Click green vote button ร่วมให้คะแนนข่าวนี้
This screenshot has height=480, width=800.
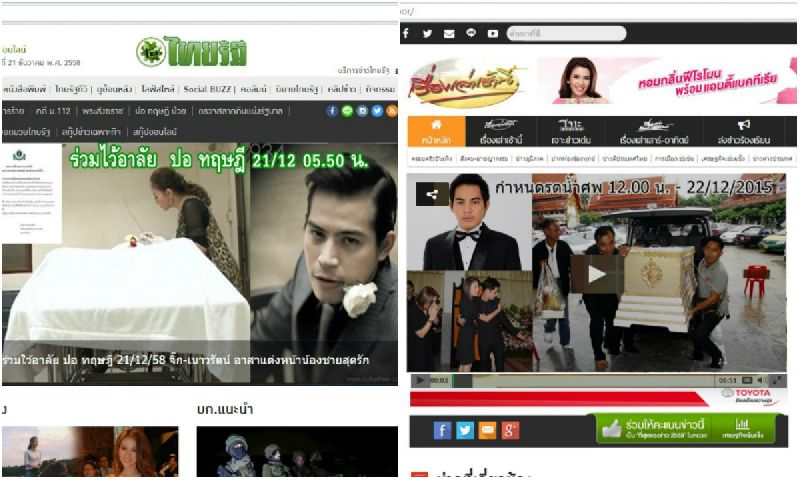pos(655,428)
